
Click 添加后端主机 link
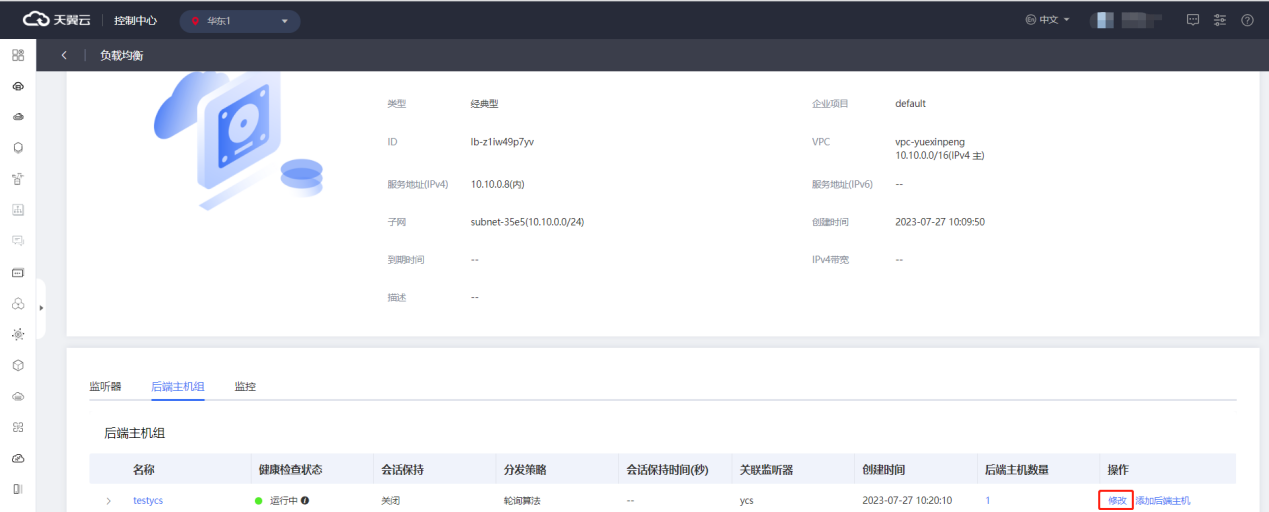pos(1163,500)
